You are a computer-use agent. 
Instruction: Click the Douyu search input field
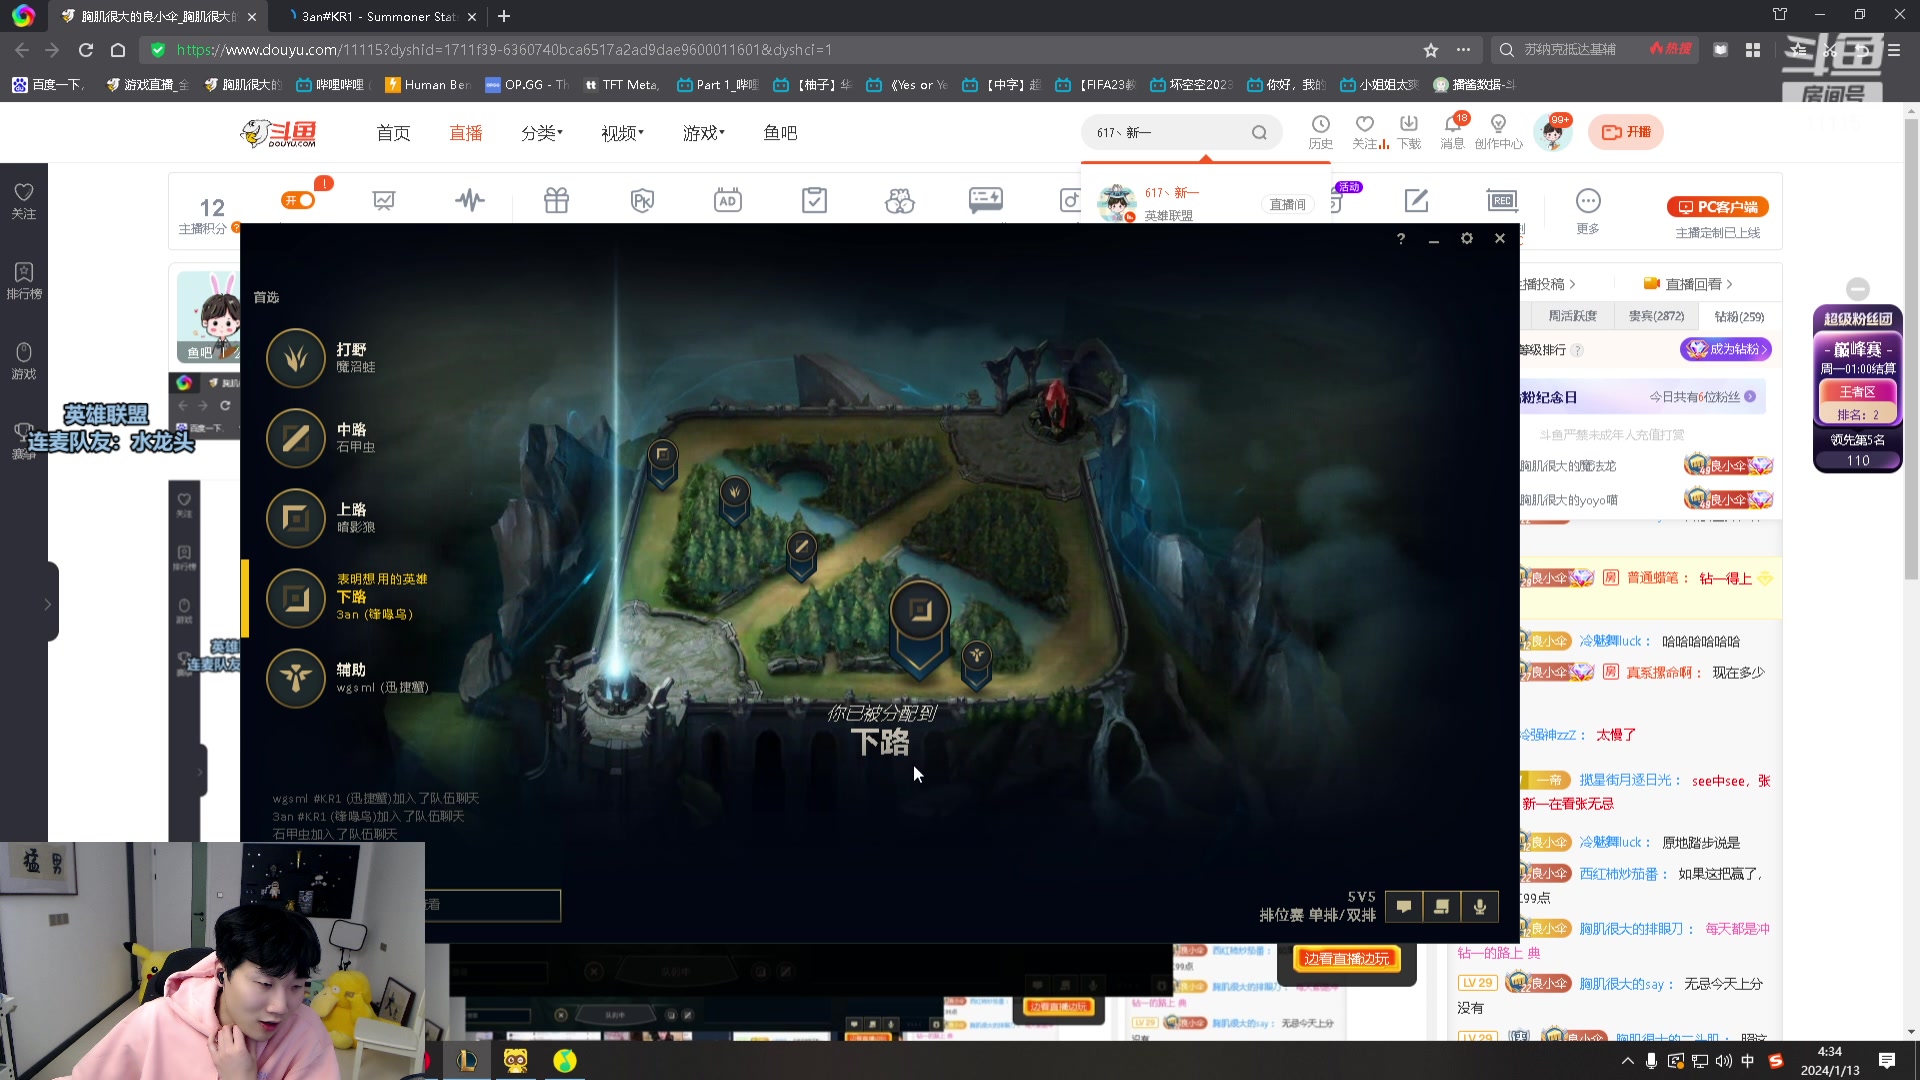[1168, 132]
